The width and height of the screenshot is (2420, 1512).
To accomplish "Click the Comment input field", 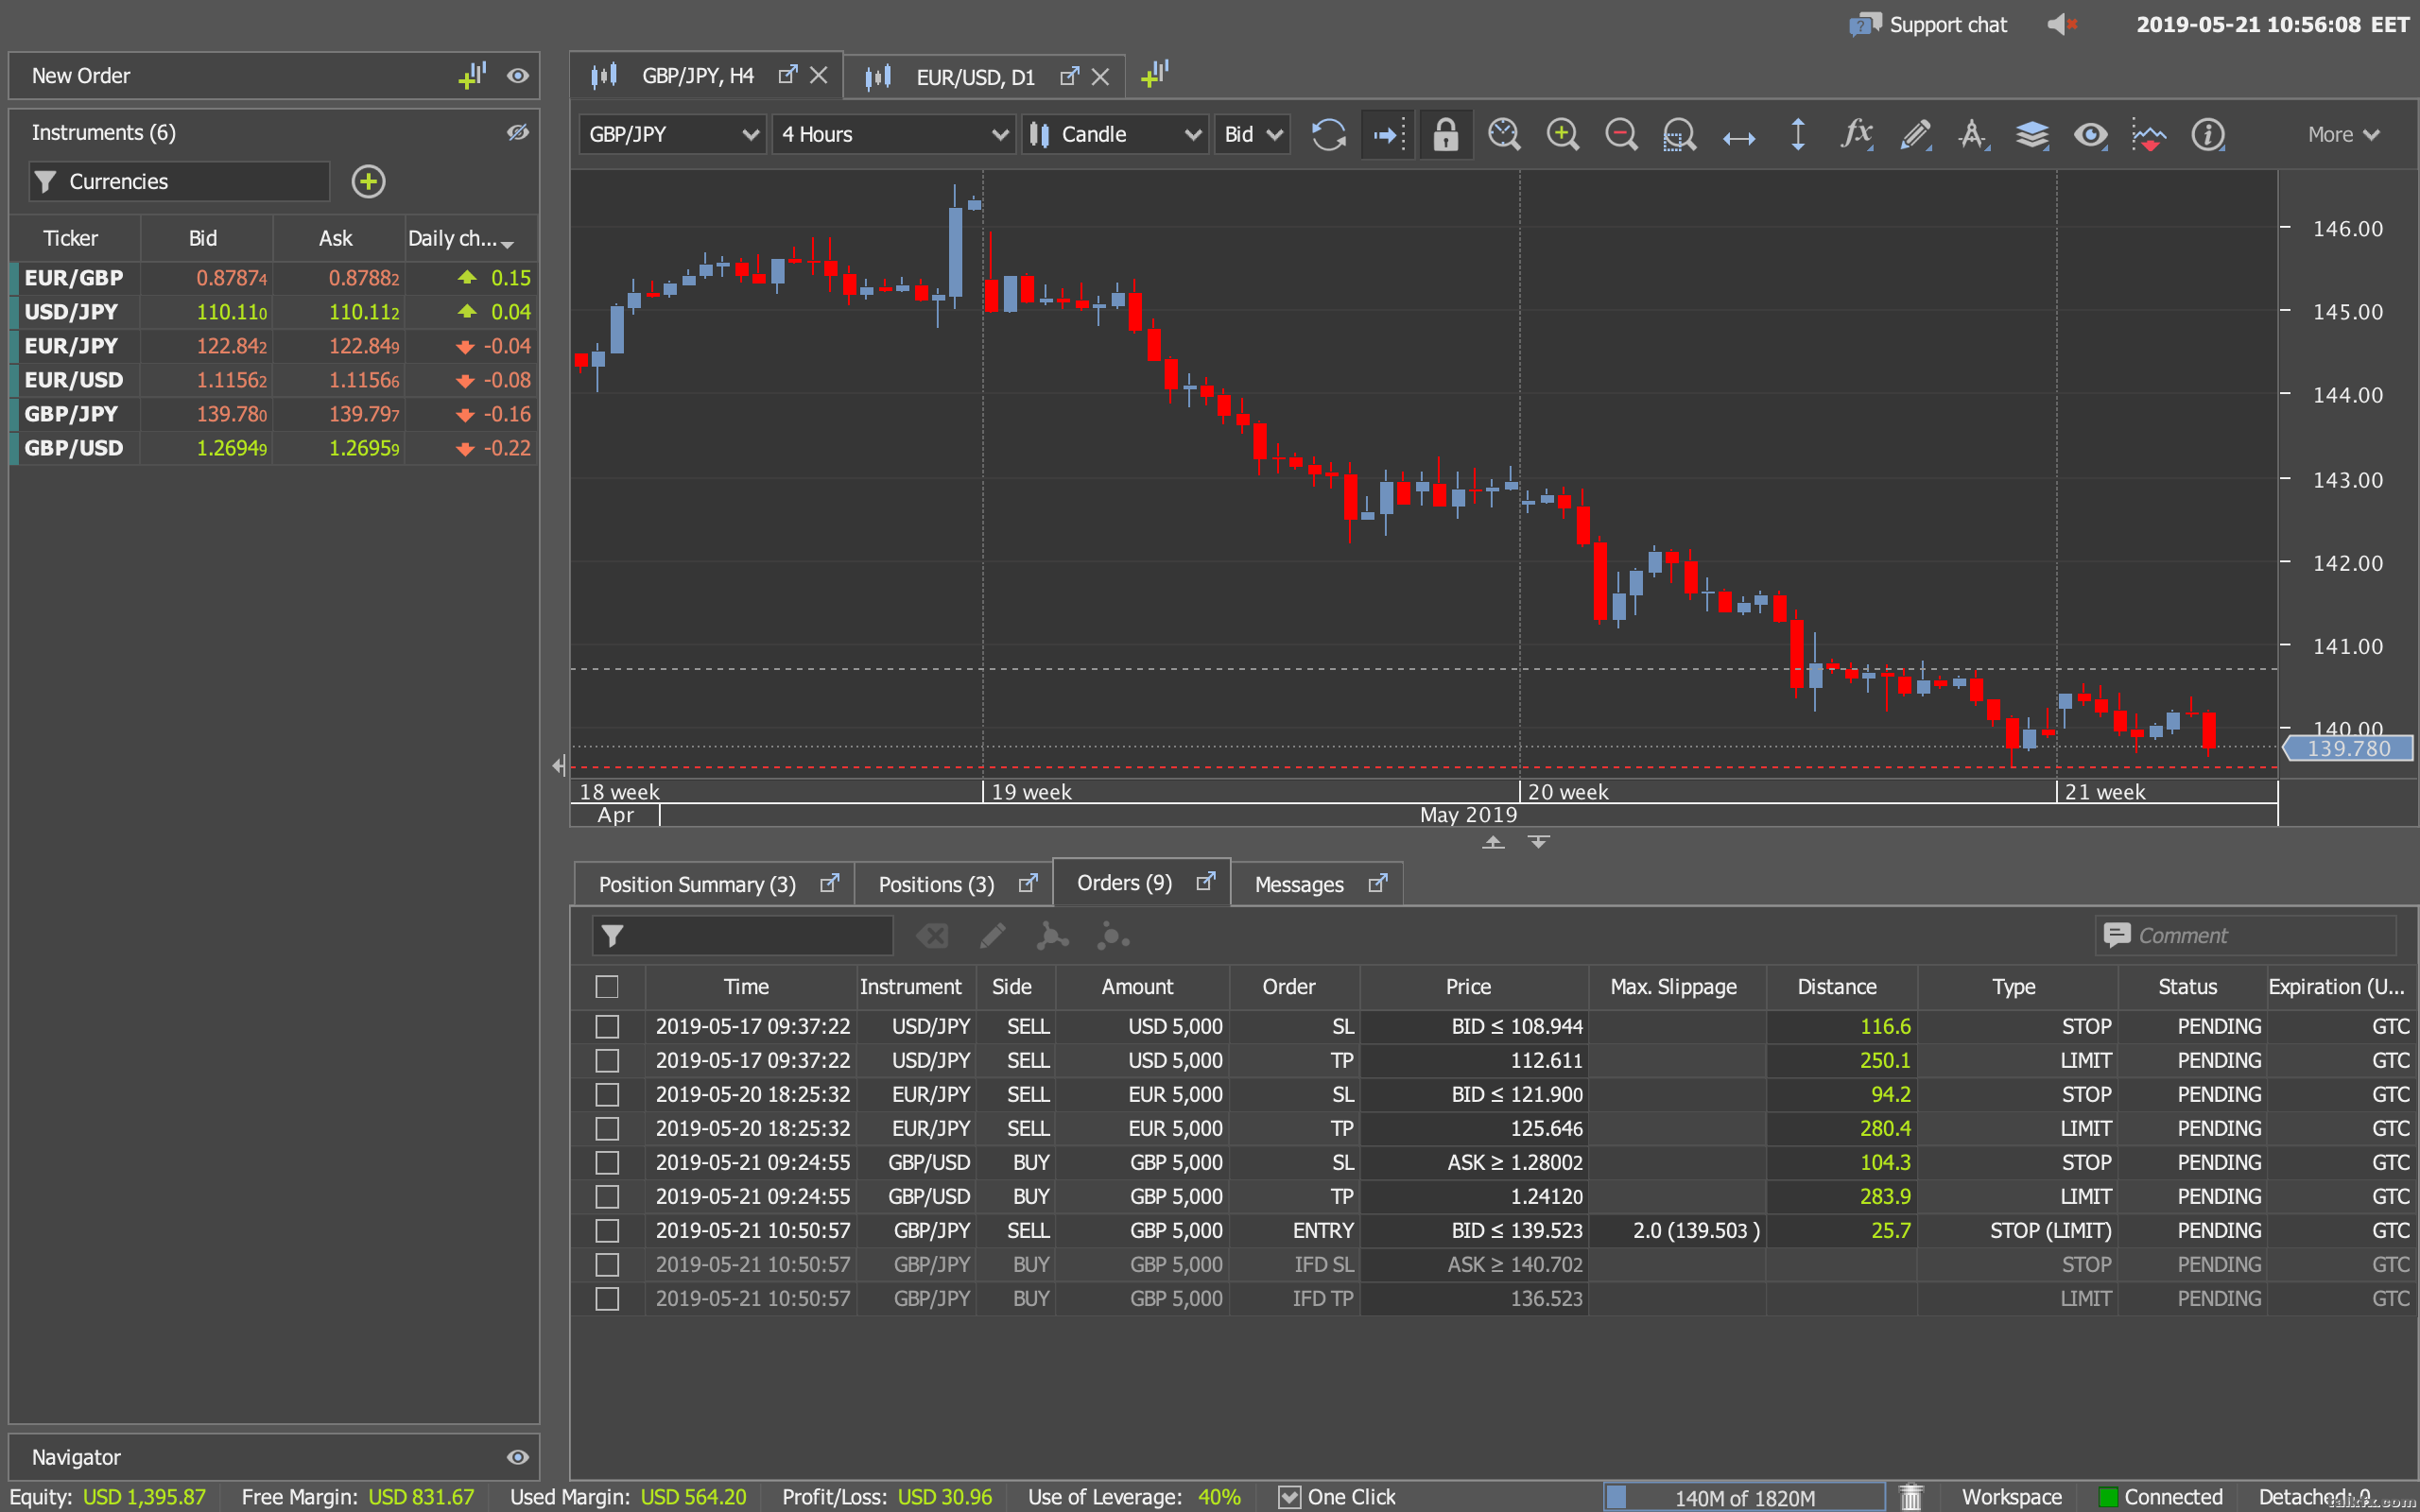I will (2245, 935).
